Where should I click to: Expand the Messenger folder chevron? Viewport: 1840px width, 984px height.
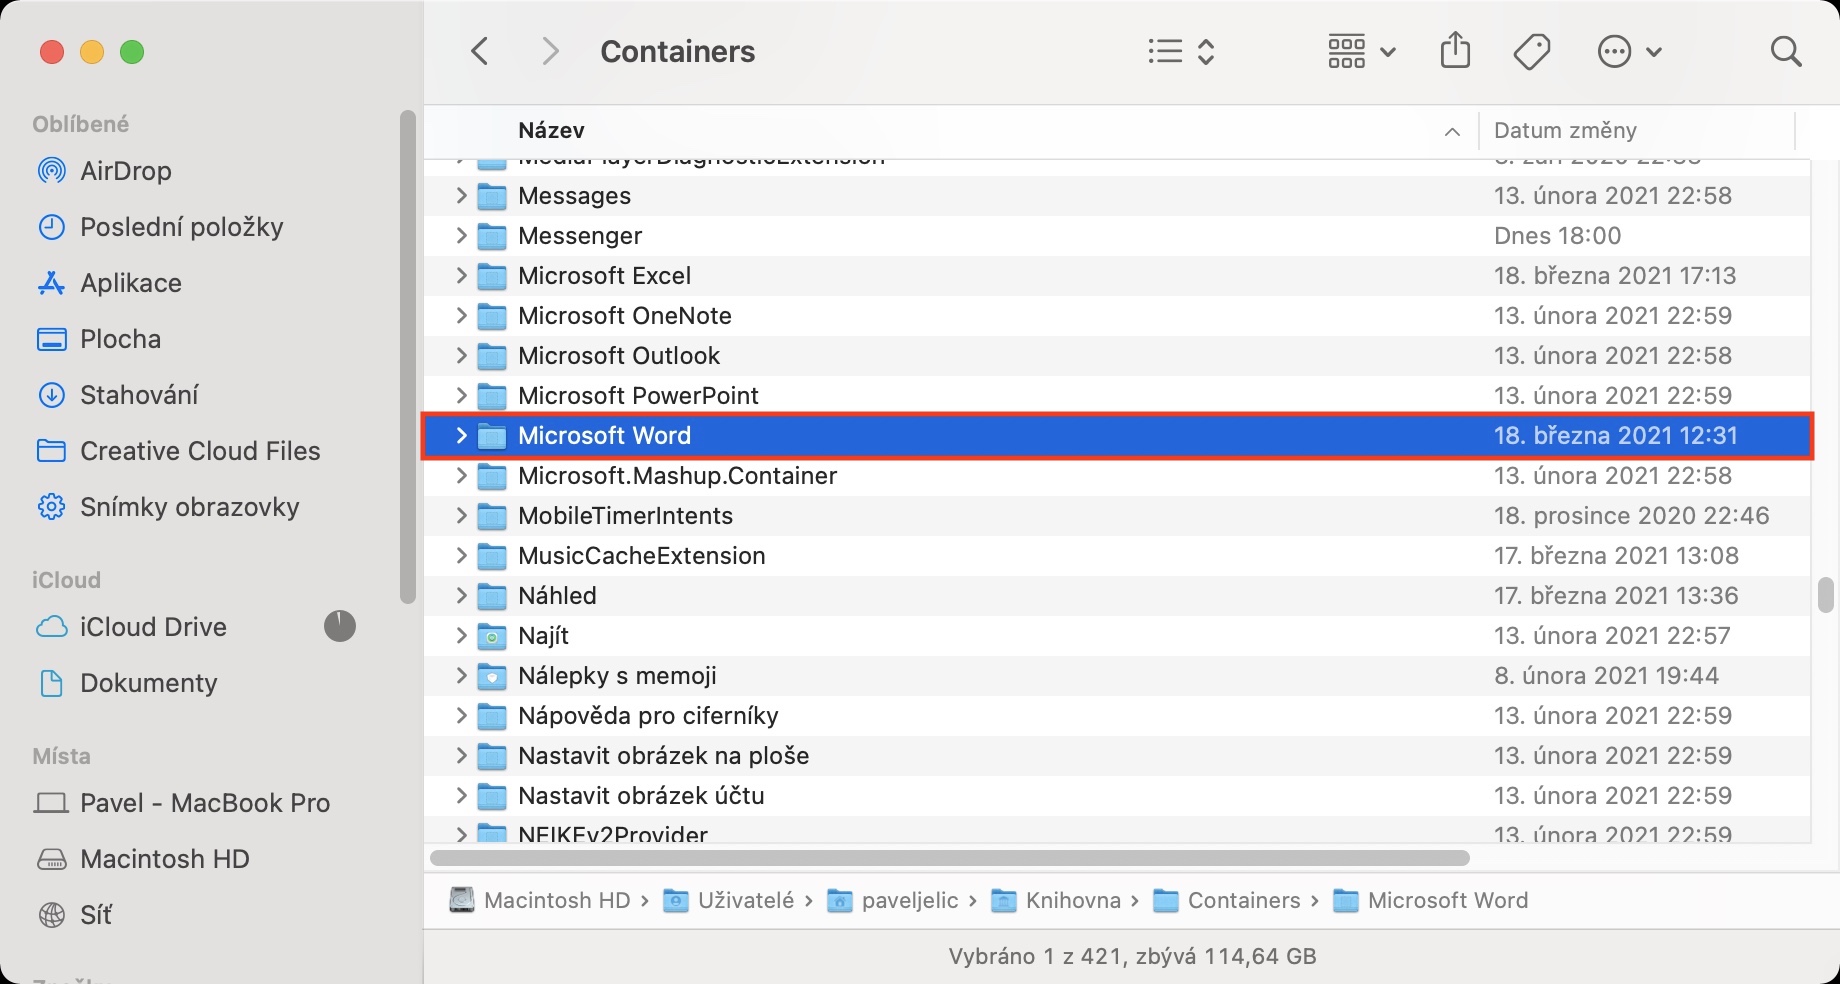pos(461,236)
